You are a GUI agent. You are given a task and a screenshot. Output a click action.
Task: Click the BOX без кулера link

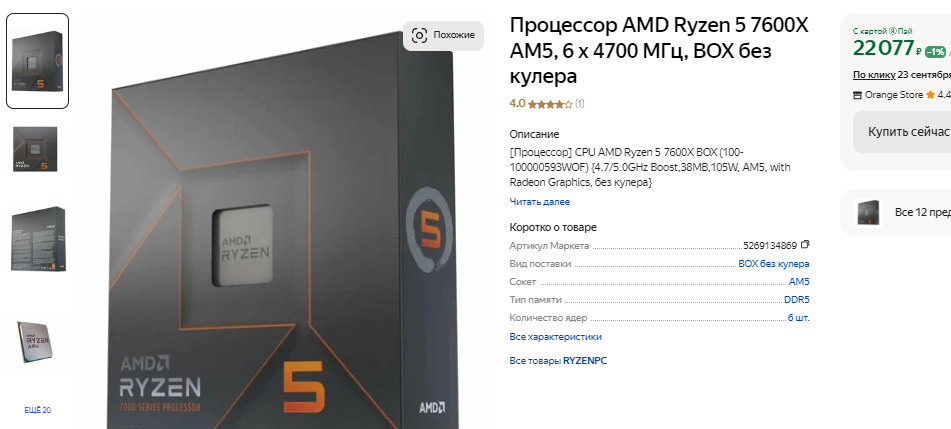773,264
